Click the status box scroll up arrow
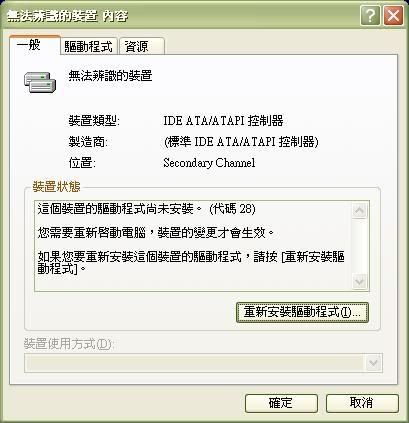409x423 pixels. click(x=360, y=210)
